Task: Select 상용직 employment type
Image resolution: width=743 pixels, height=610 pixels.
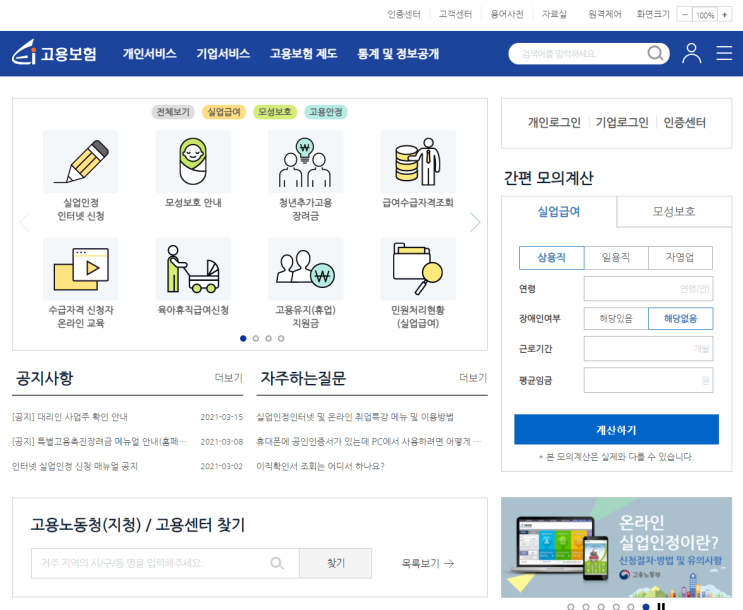Action: (x=552, y=258)
